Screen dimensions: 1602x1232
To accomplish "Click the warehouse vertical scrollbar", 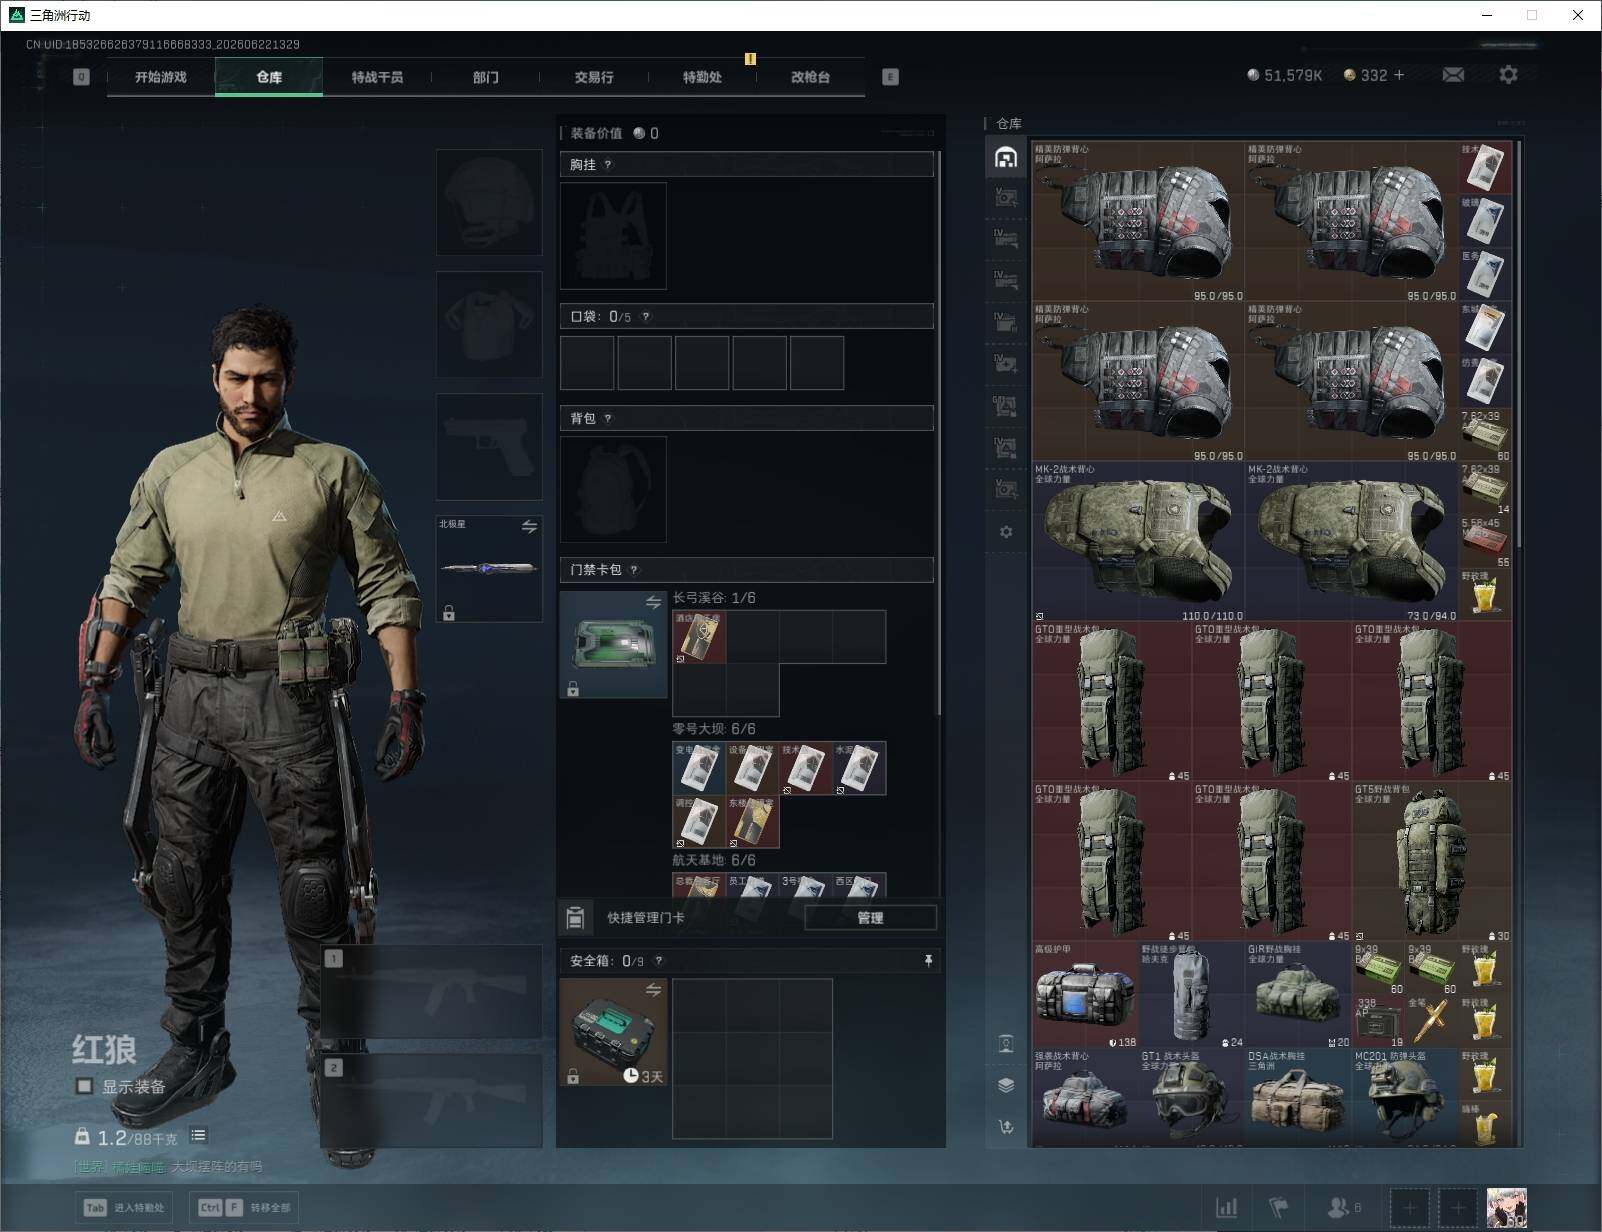I will 1519,345.
